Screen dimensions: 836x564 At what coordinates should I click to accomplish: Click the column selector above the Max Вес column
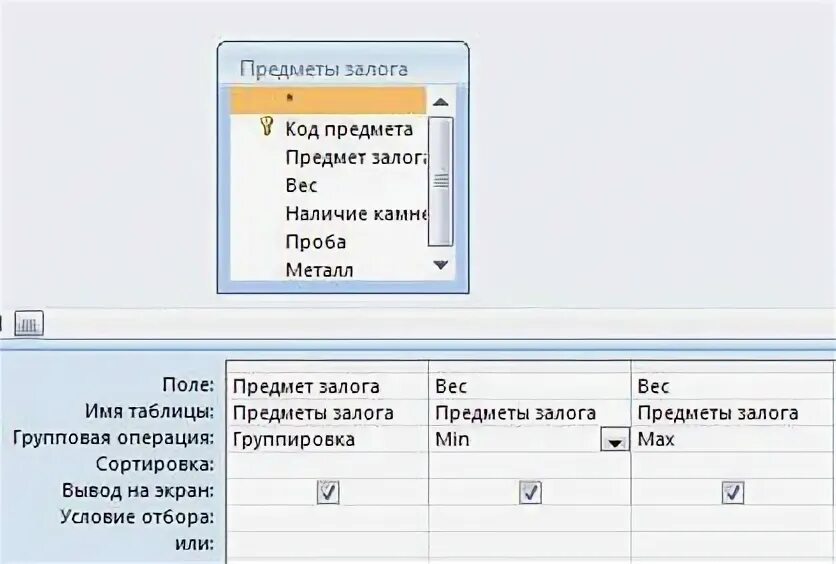pos(732,367)
